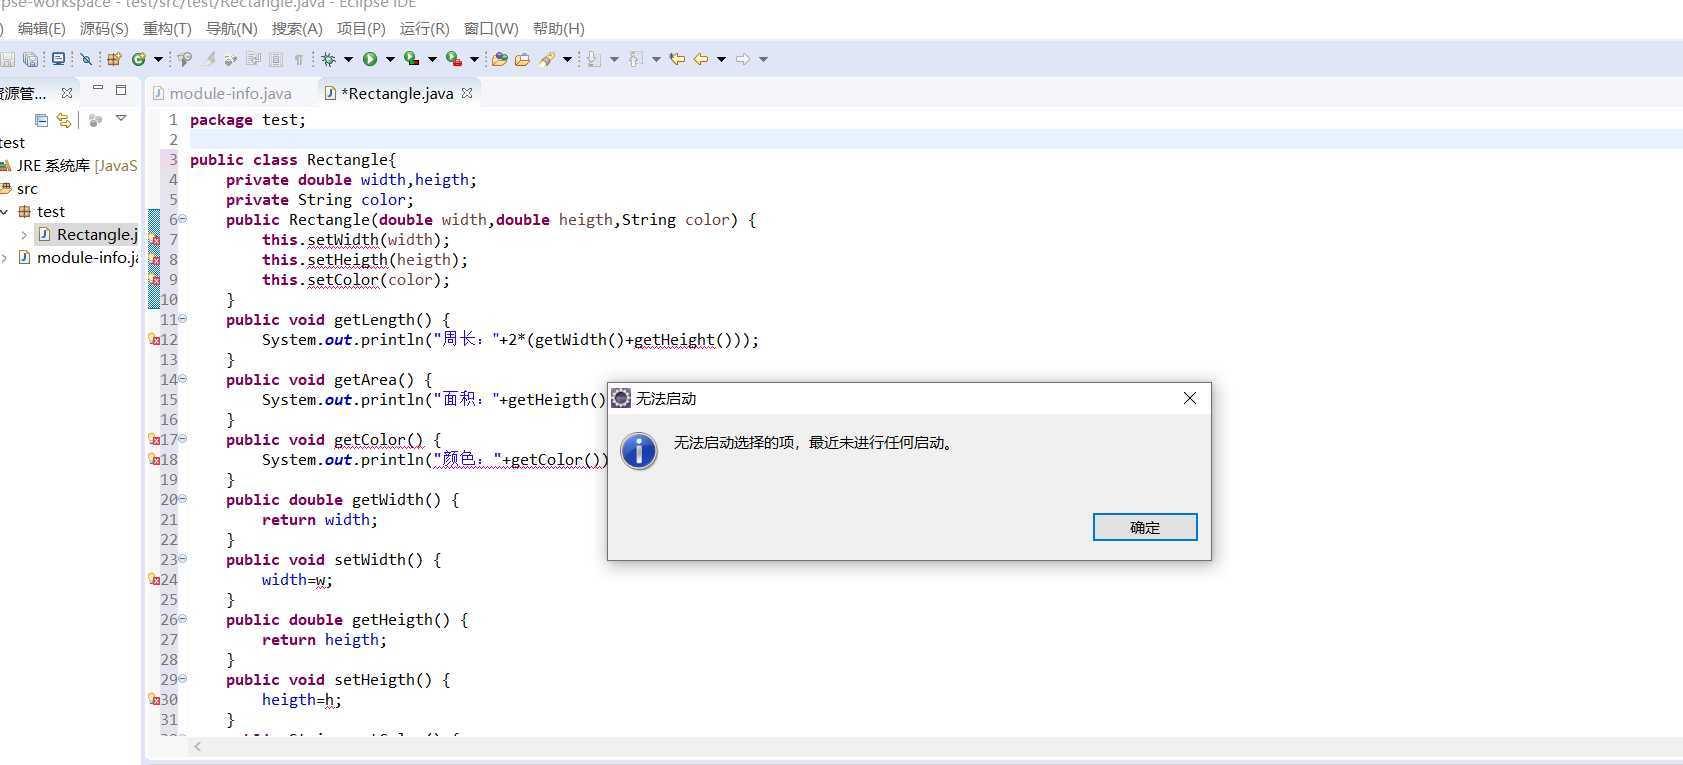Click the Search flashlight icon

pyautogui.click(x=547, y=59)
